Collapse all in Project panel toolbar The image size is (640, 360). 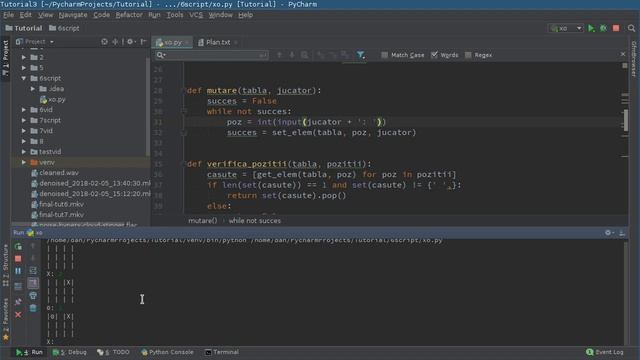[116, 42]
